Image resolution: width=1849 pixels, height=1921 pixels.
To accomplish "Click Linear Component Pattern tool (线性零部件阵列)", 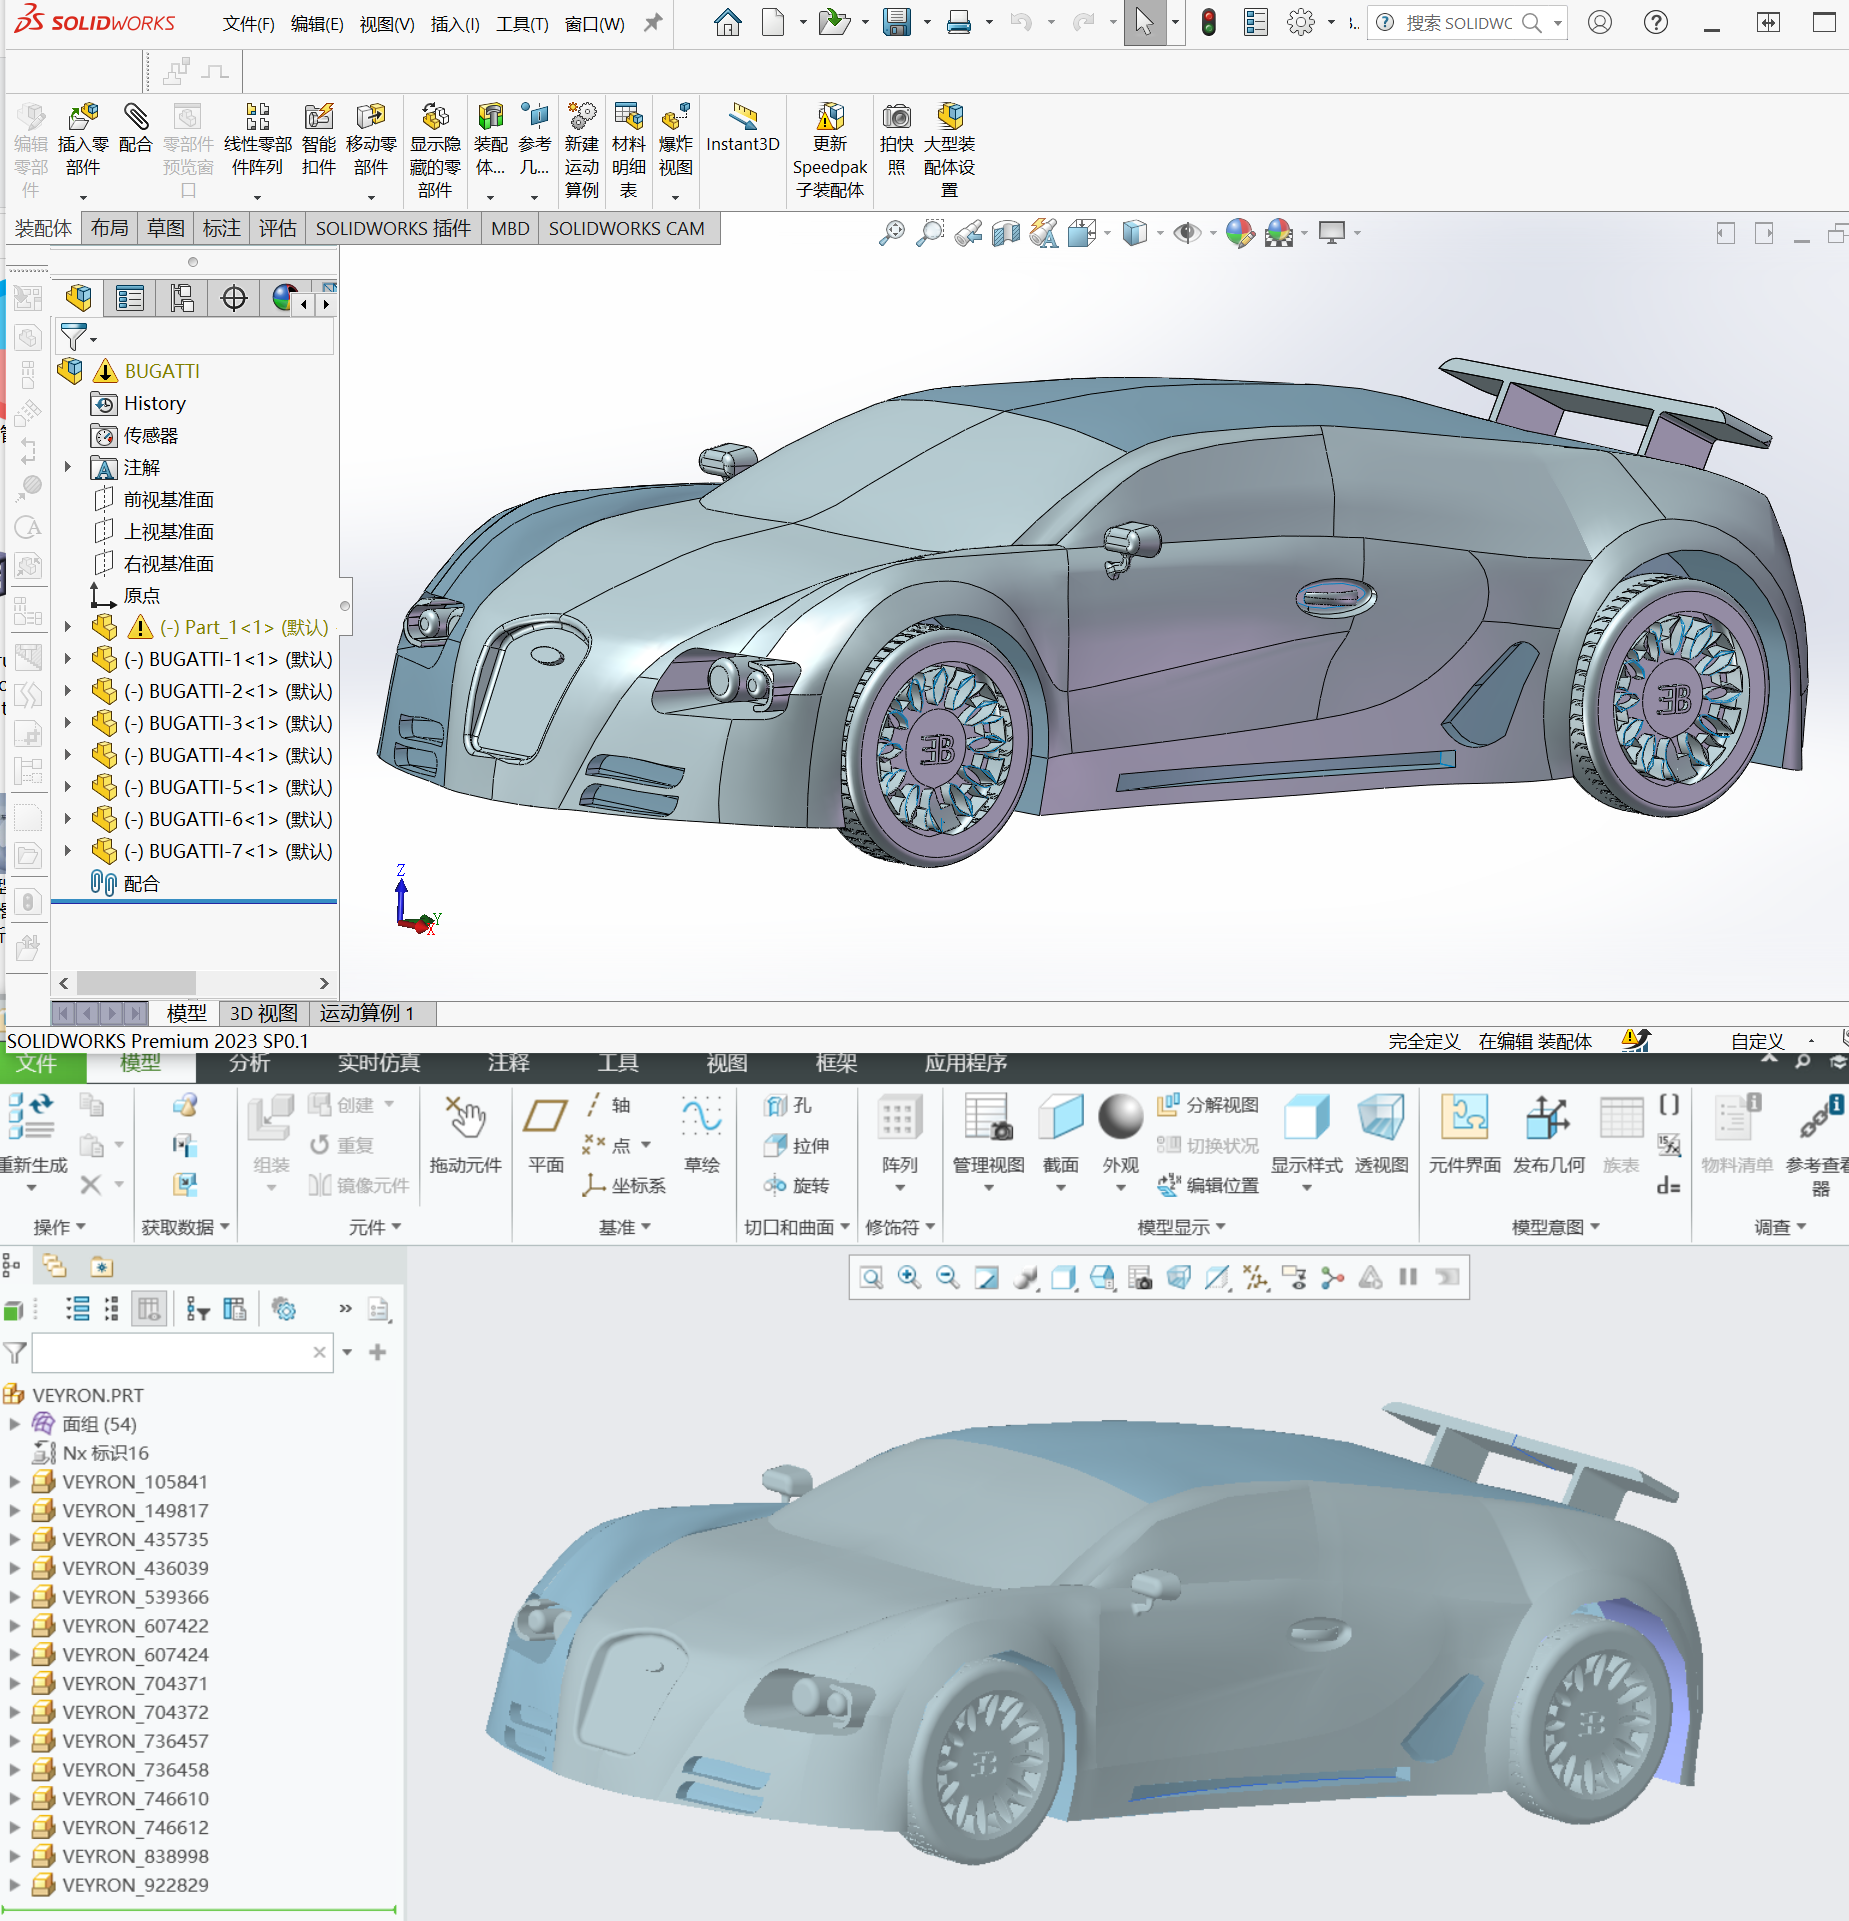I will [x=257, y=141].
